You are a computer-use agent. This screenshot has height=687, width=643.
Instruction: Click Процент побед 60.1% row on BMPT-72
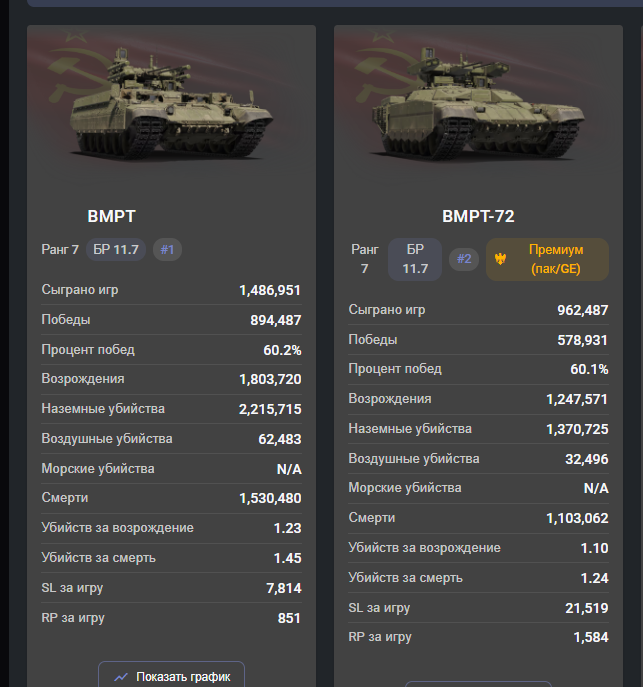pyautogui.click(x=478, y=369)
